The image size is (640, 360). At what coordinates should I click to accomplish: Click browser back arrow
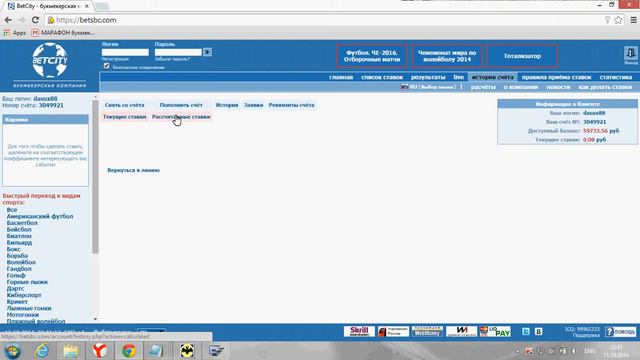8,20
